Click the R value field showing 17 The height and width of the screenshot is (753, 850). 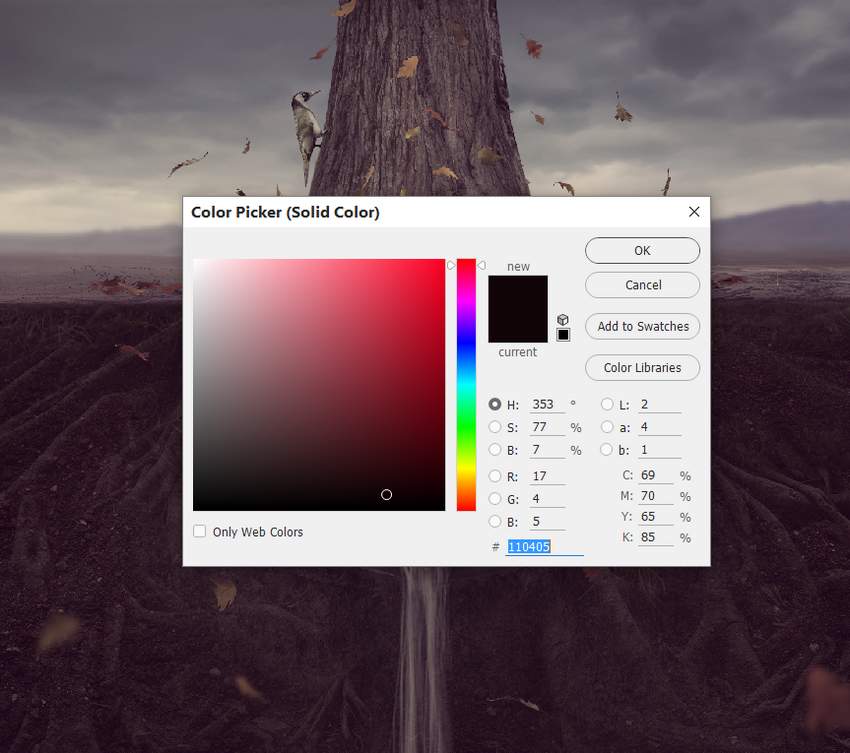pos(546,476)
